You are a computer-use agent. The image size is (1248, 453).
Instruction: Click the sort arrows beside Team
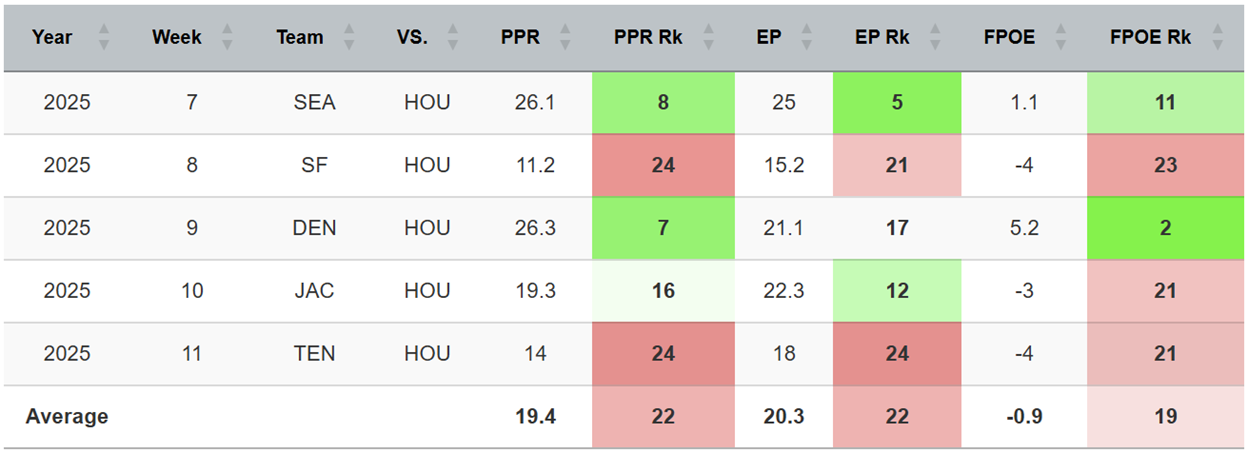[349, 38]
